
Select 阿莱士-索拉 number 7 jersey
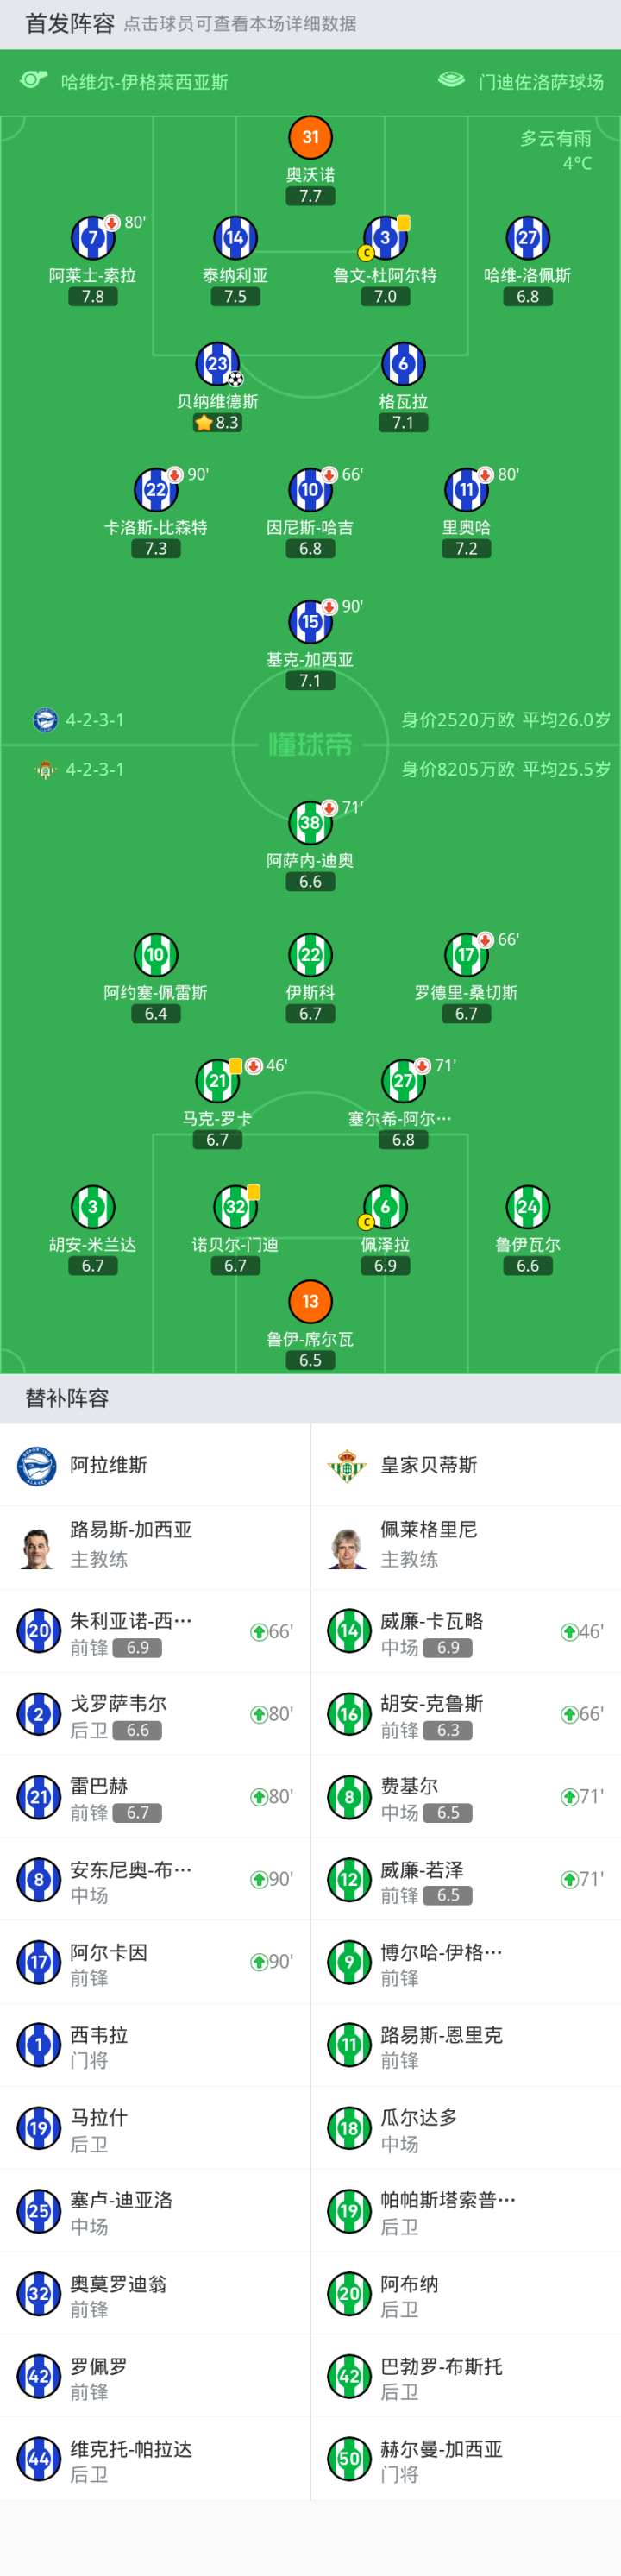(92, 238)
